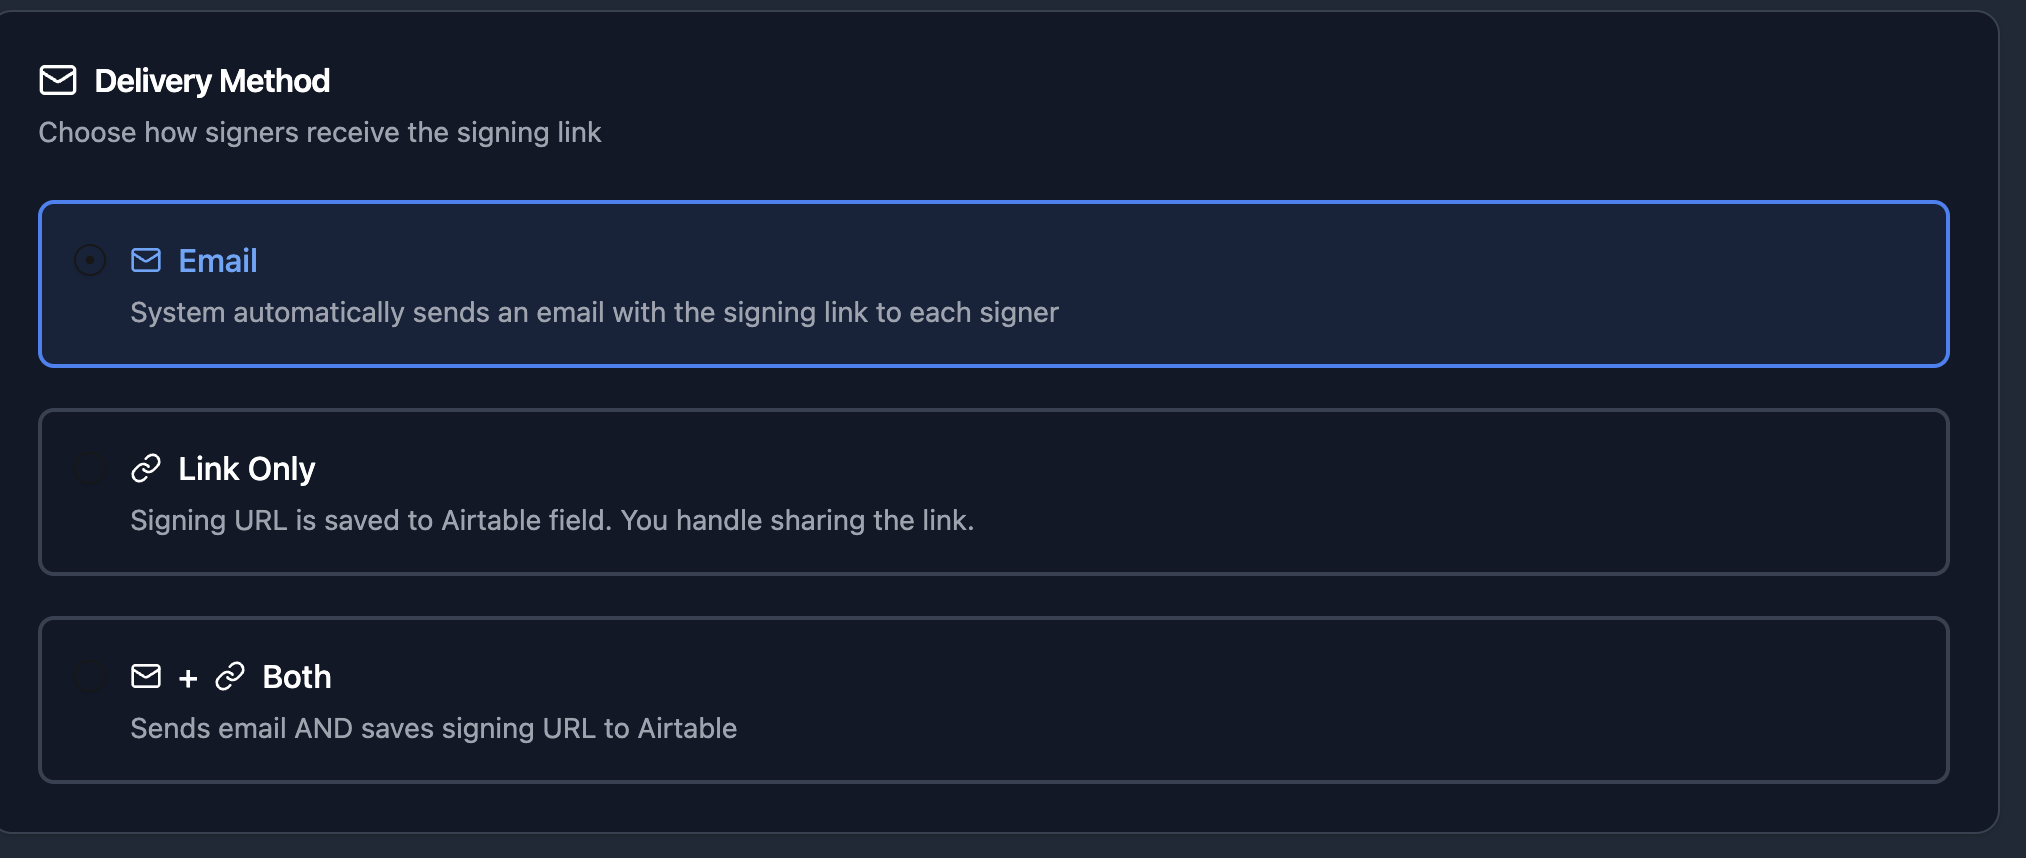Select the Email delivery radio button

[91, 259]
